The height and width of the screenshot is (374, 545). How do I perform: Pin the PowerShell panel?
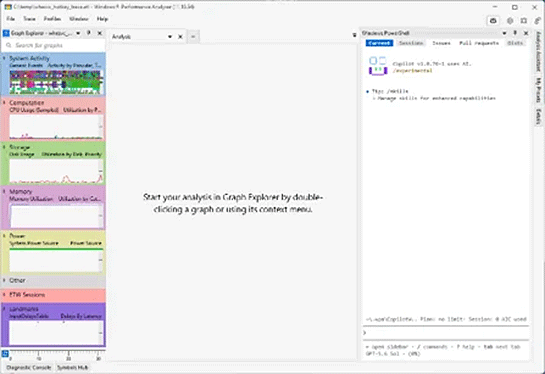point(515,33)
